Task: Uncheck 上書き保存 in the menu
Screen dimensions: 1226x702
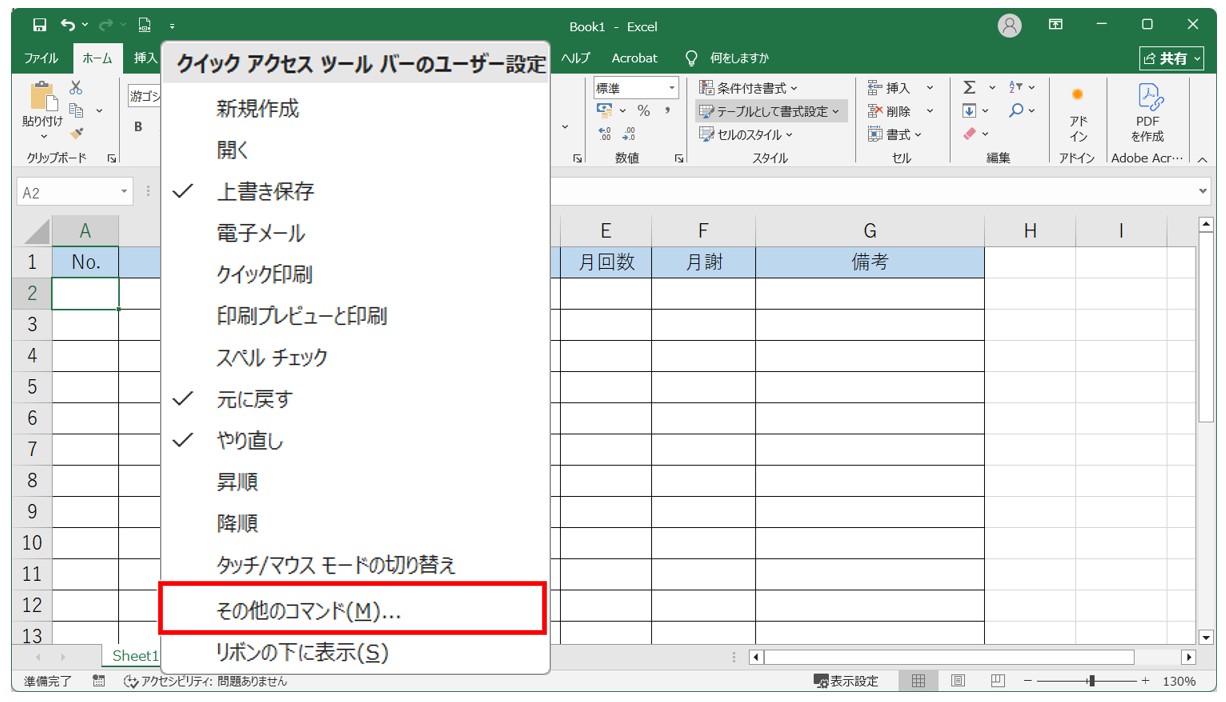Action: point(355,192)
